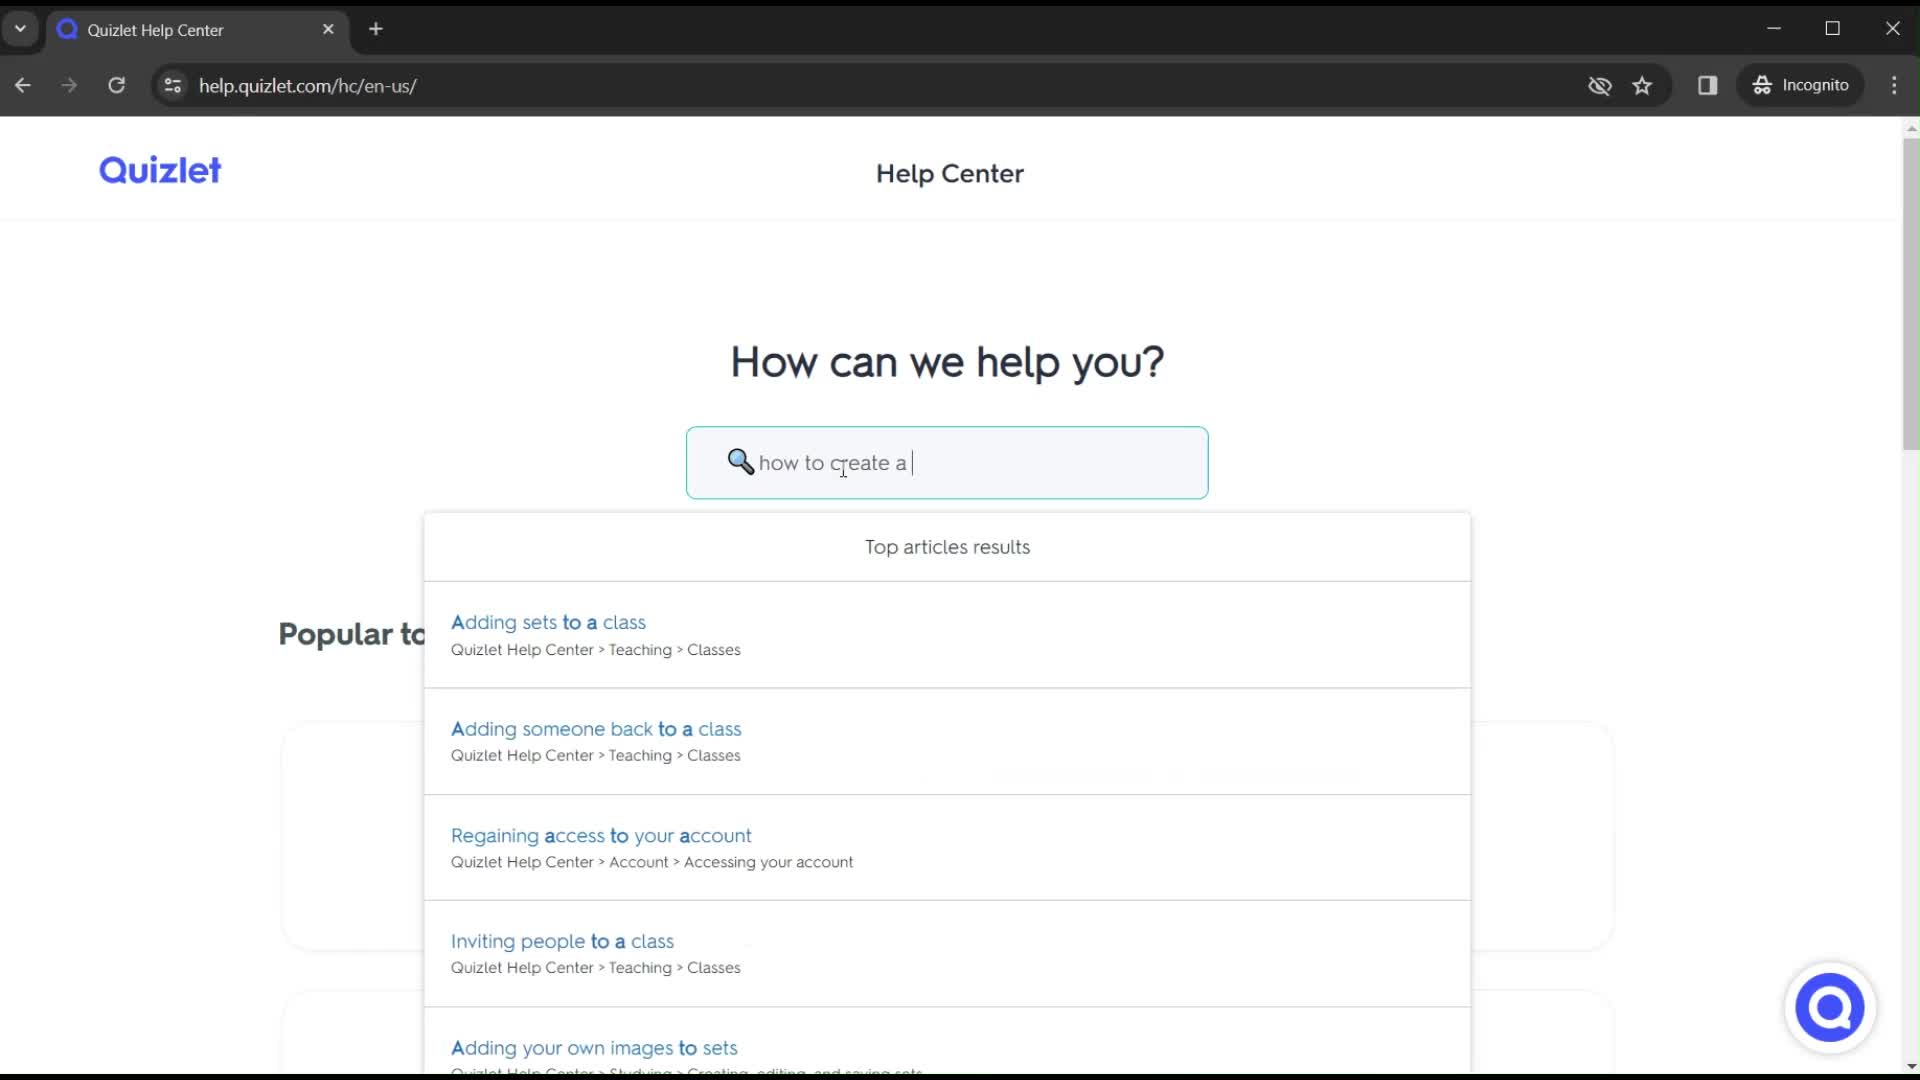
Task: Click the third-party cookies blocked eye icon
Action: coord(1600,85)
